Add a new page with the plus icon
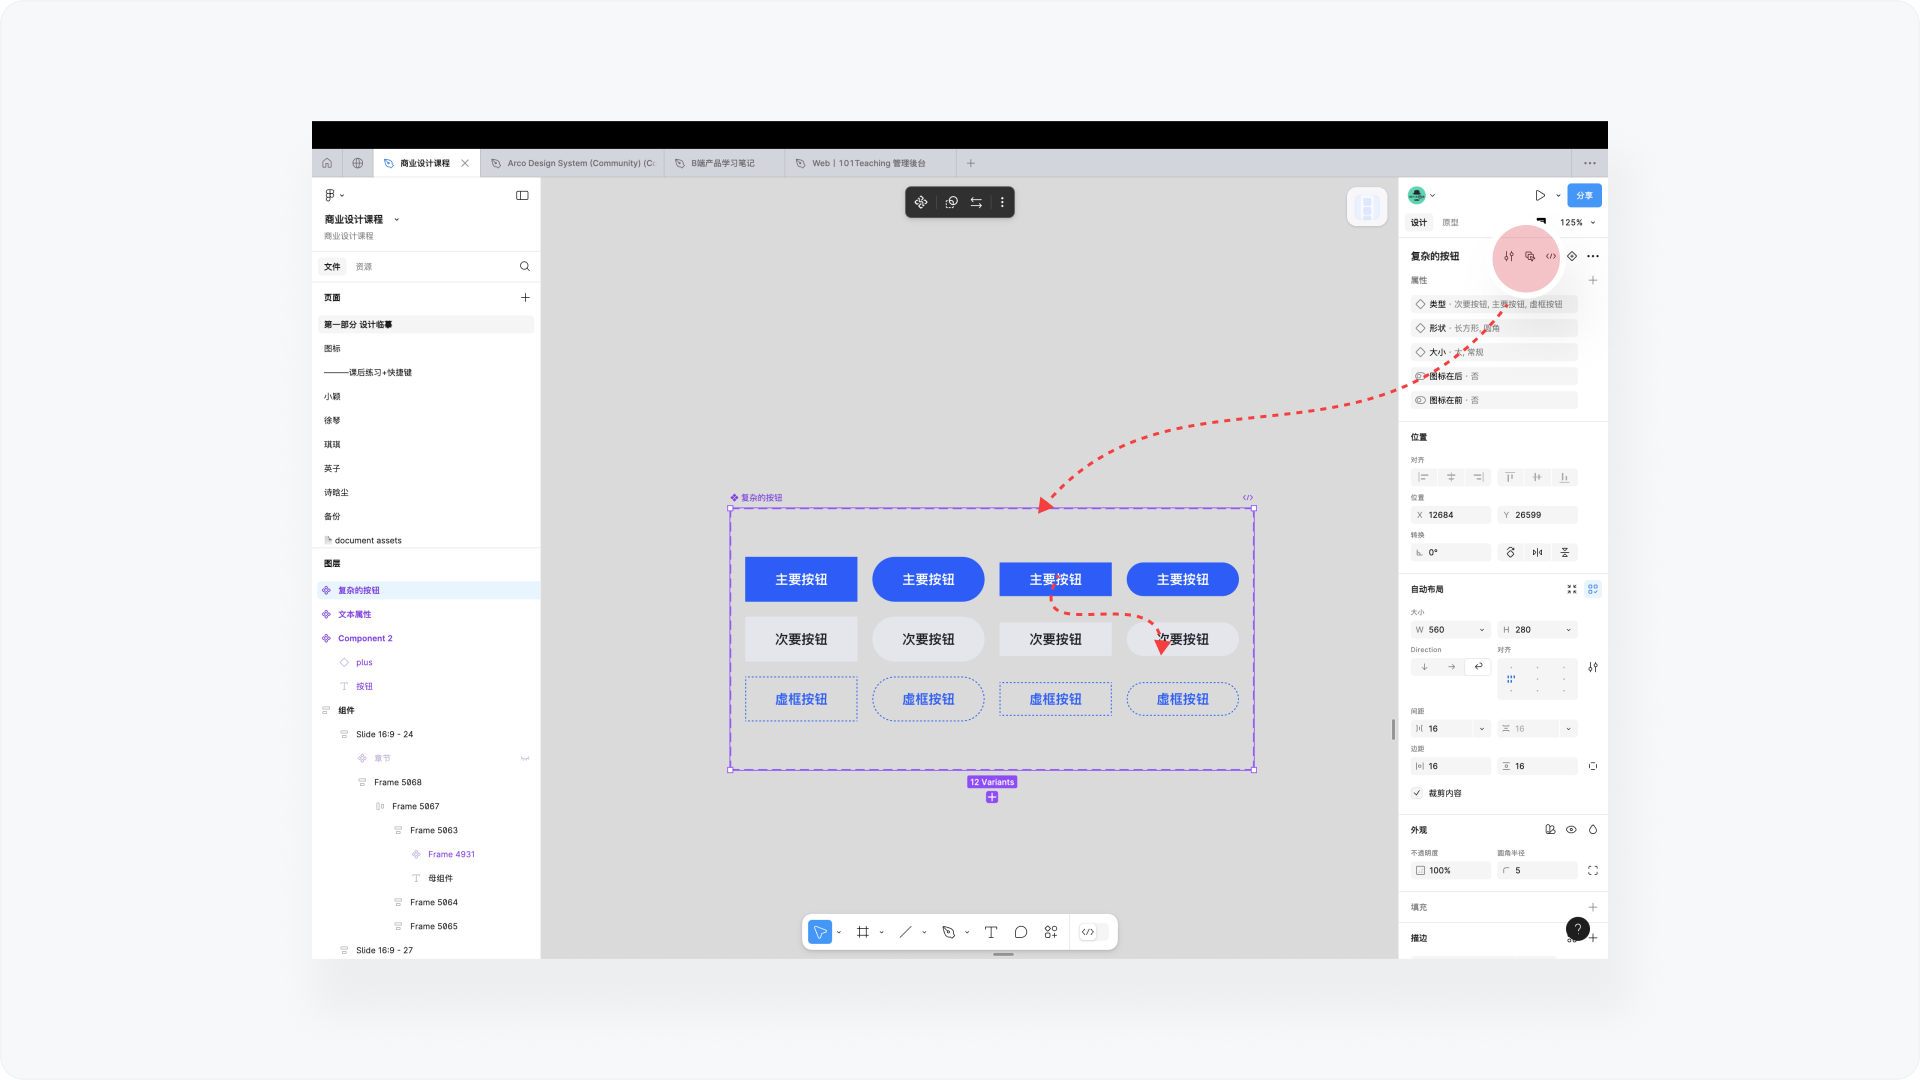Screen dimensions: 1920x1080 coord(525,297)
